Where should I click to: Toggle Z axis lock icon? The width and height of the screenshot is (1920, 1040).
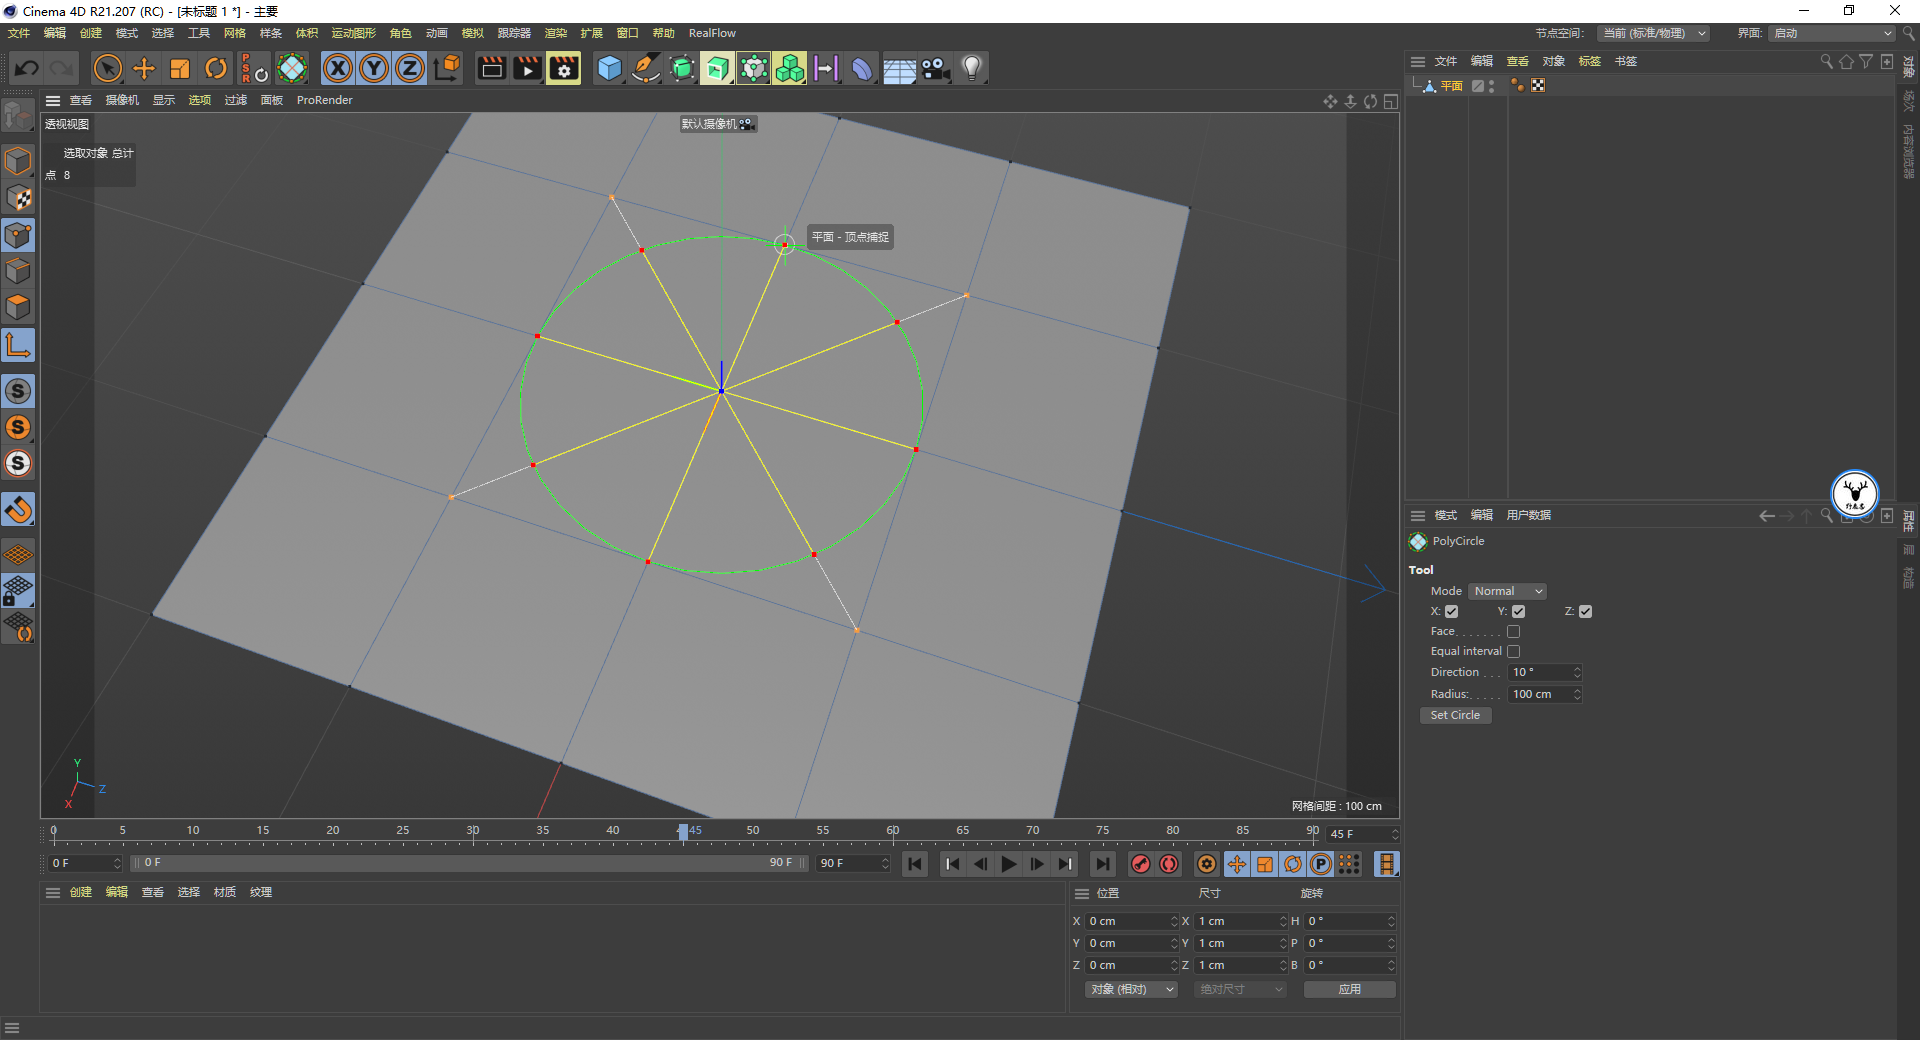point(410,68)
